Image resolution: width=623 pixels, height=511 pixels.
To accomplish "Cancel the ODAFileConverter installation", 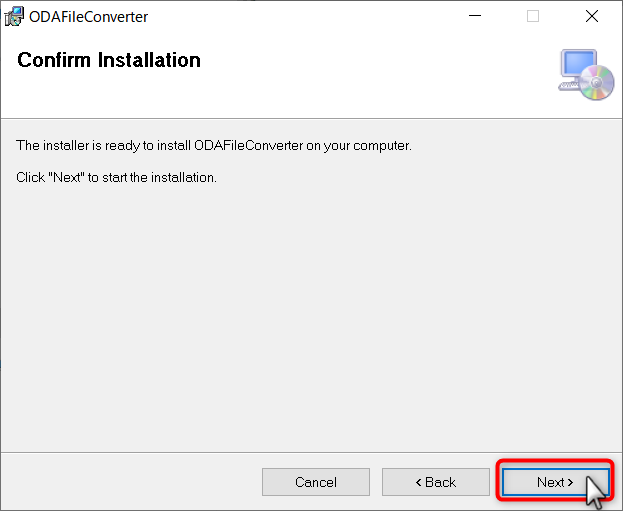I will [x=315, y=482].
